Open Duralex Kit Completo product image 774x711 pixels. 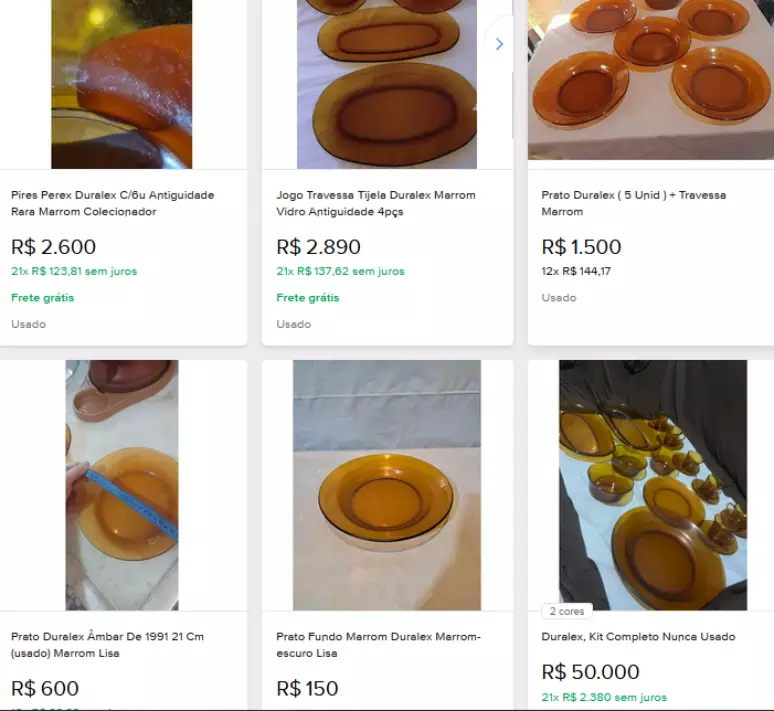tap(652, 485)
